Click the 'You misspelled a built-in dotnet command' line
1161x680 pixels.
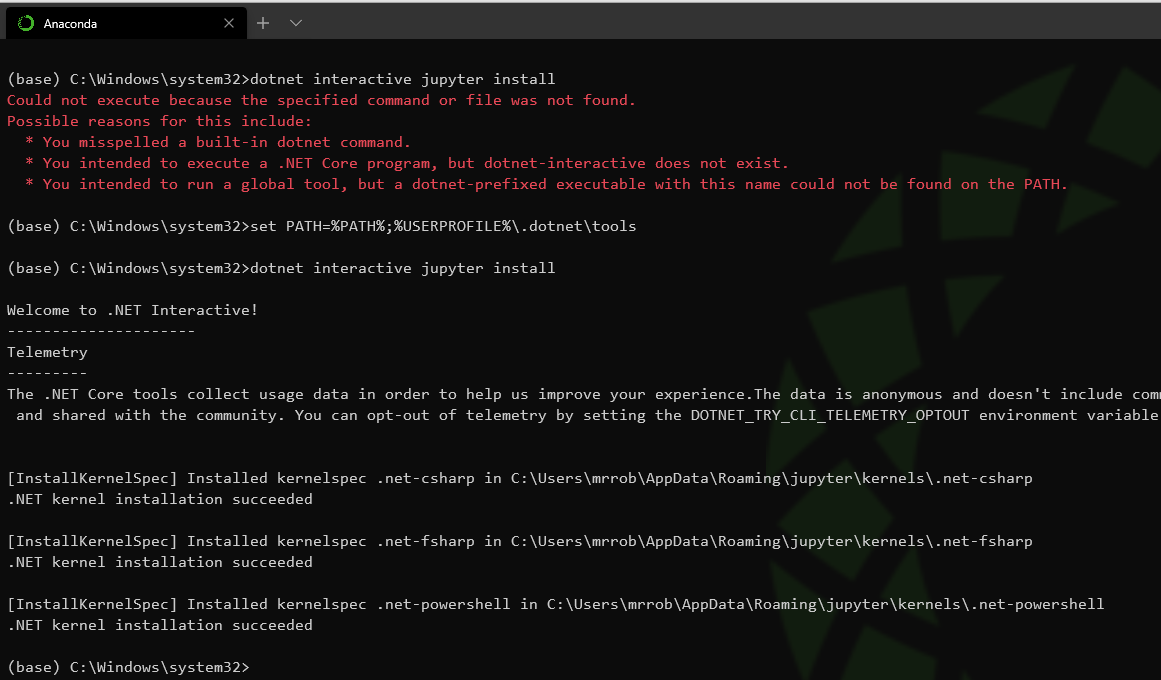(x=226, y=142)
